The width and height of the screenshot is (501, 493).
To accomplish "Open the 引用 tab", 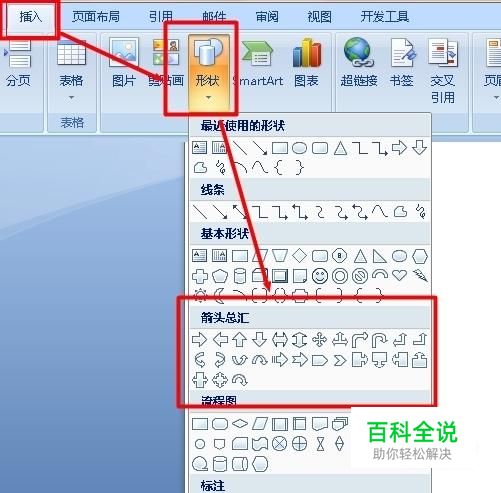I will point(161,17).
